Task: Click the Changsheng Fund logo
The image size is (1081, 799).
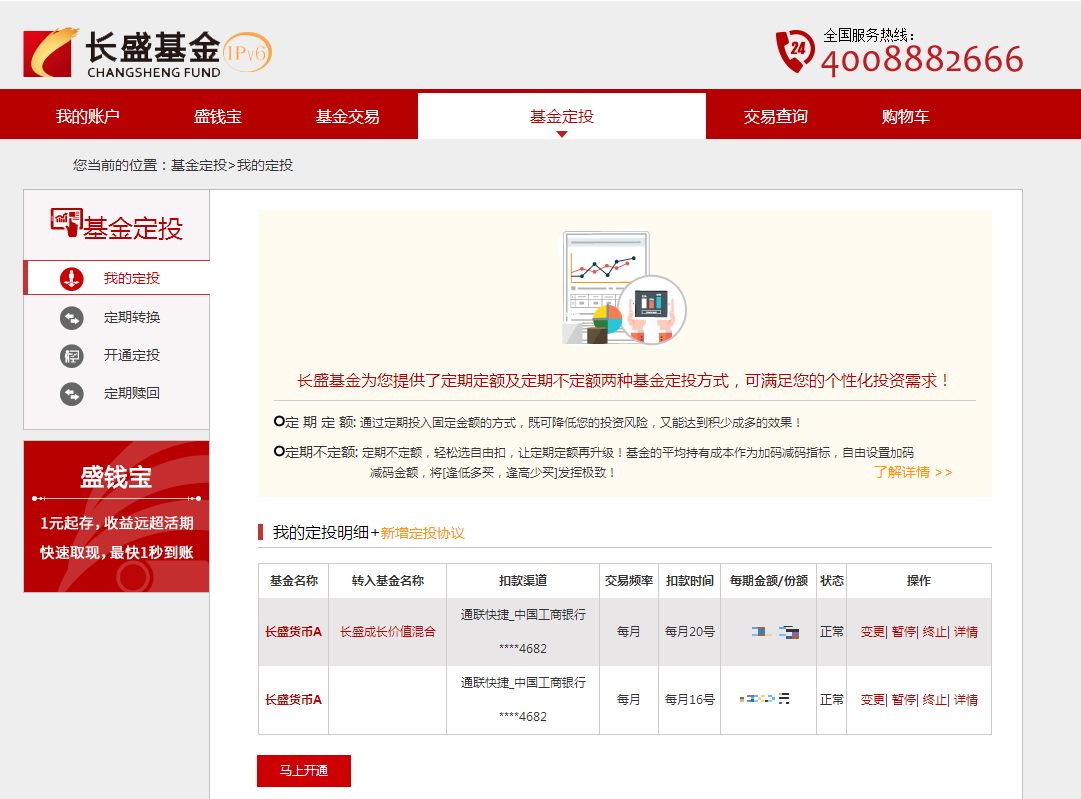Action: pos(122,52)
